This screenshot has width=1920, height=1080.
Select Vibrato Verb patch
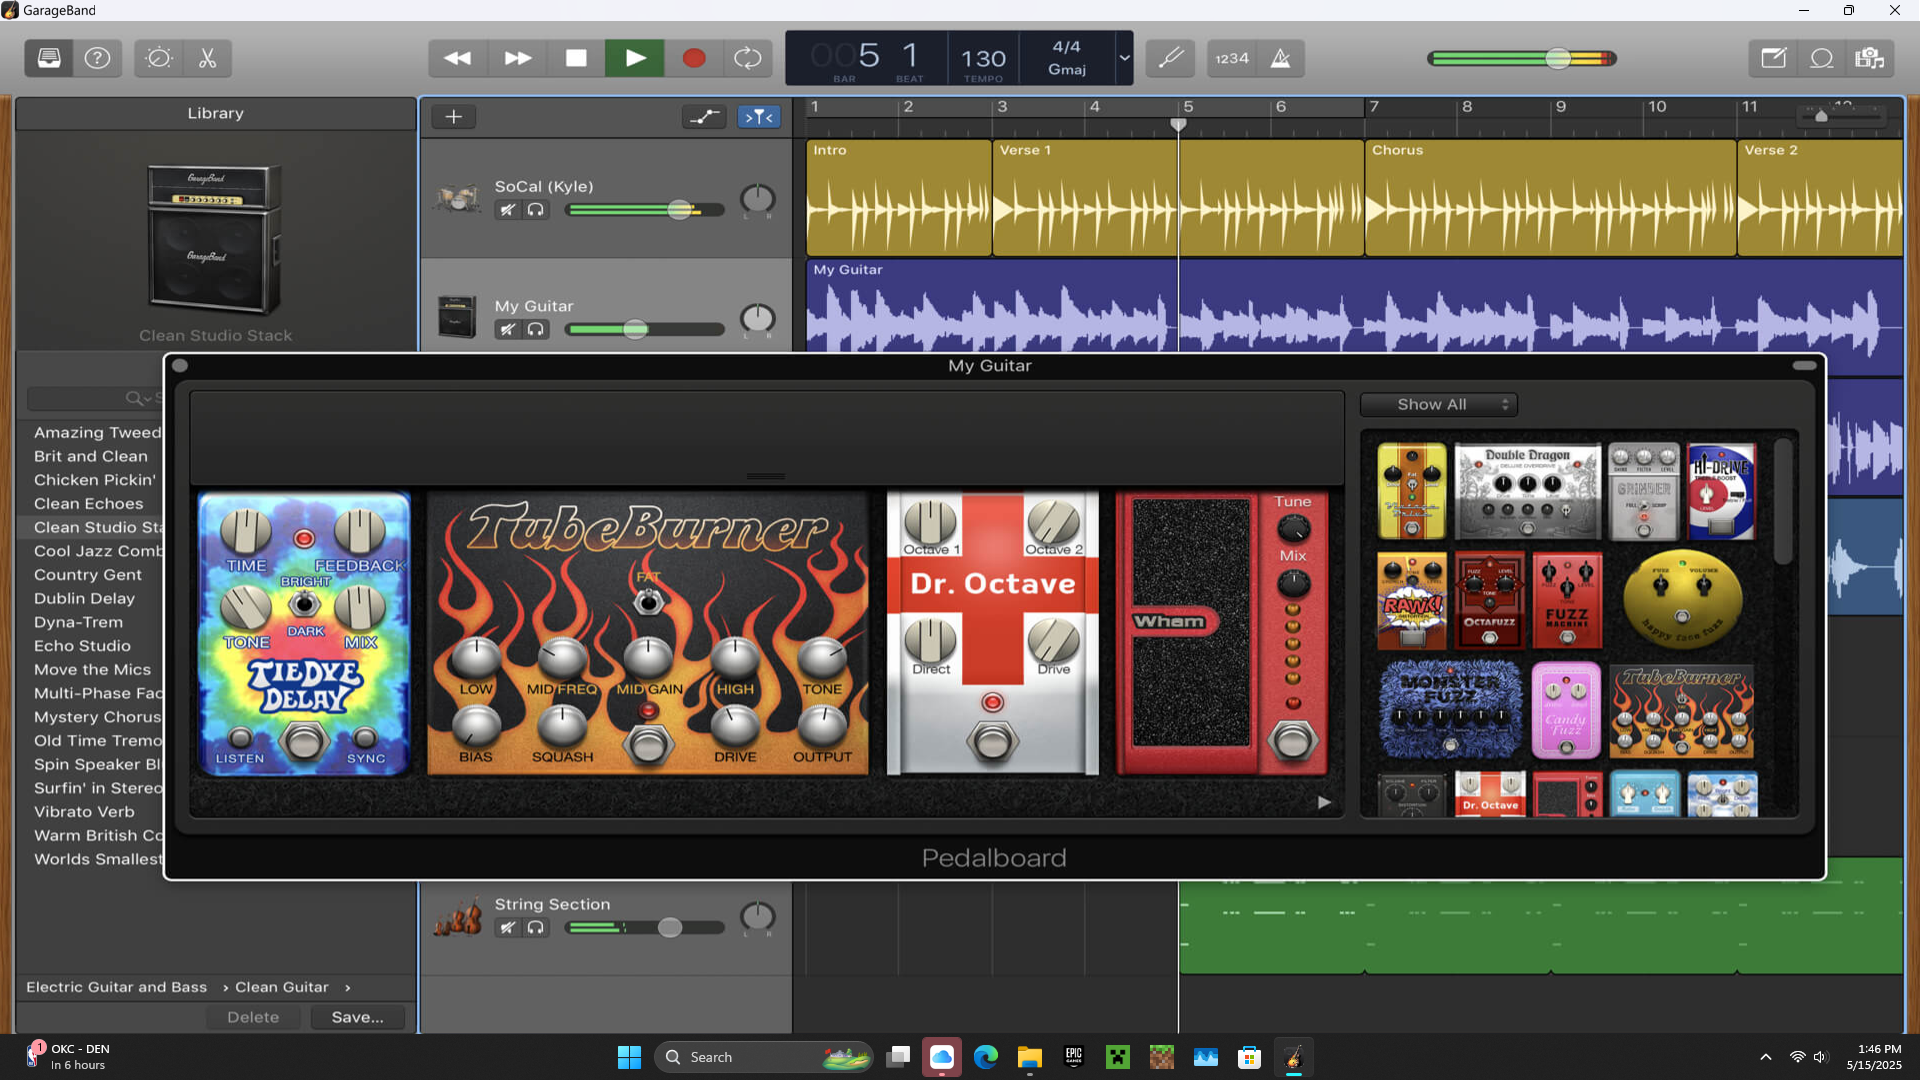point(84,812)
